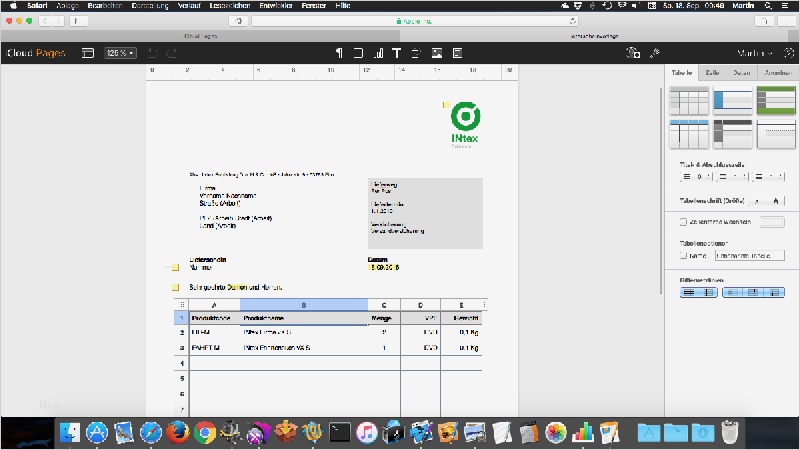Insert a shape using the shape icon

pyautogui.click(x=358, y=53)
